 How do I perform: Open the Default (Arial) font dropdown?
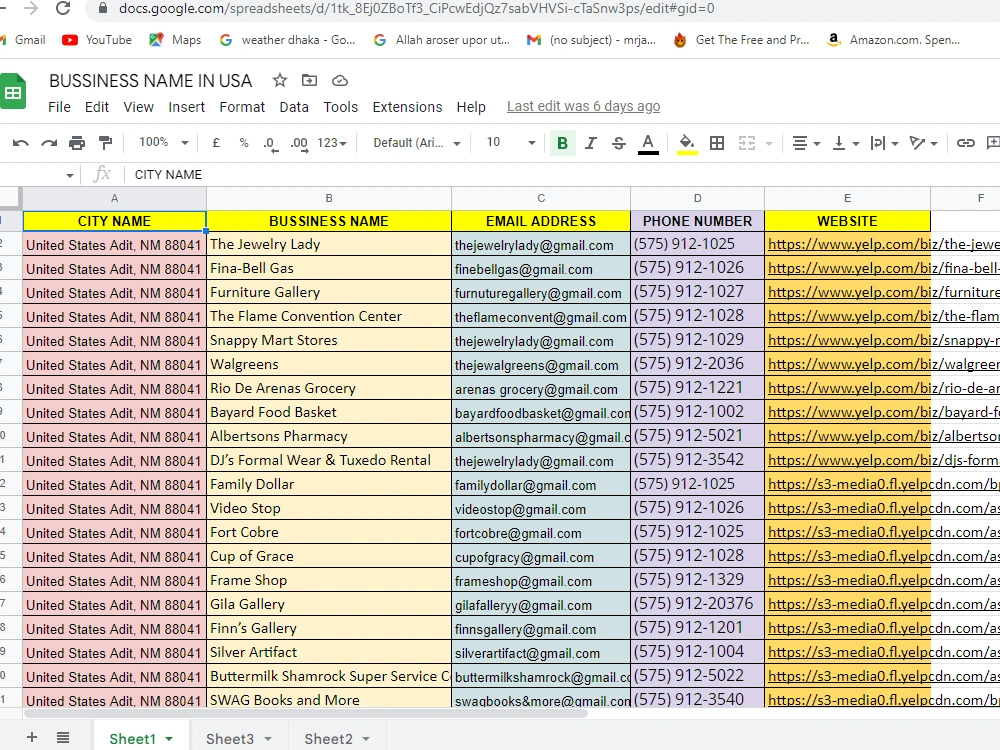click(416, 143)
